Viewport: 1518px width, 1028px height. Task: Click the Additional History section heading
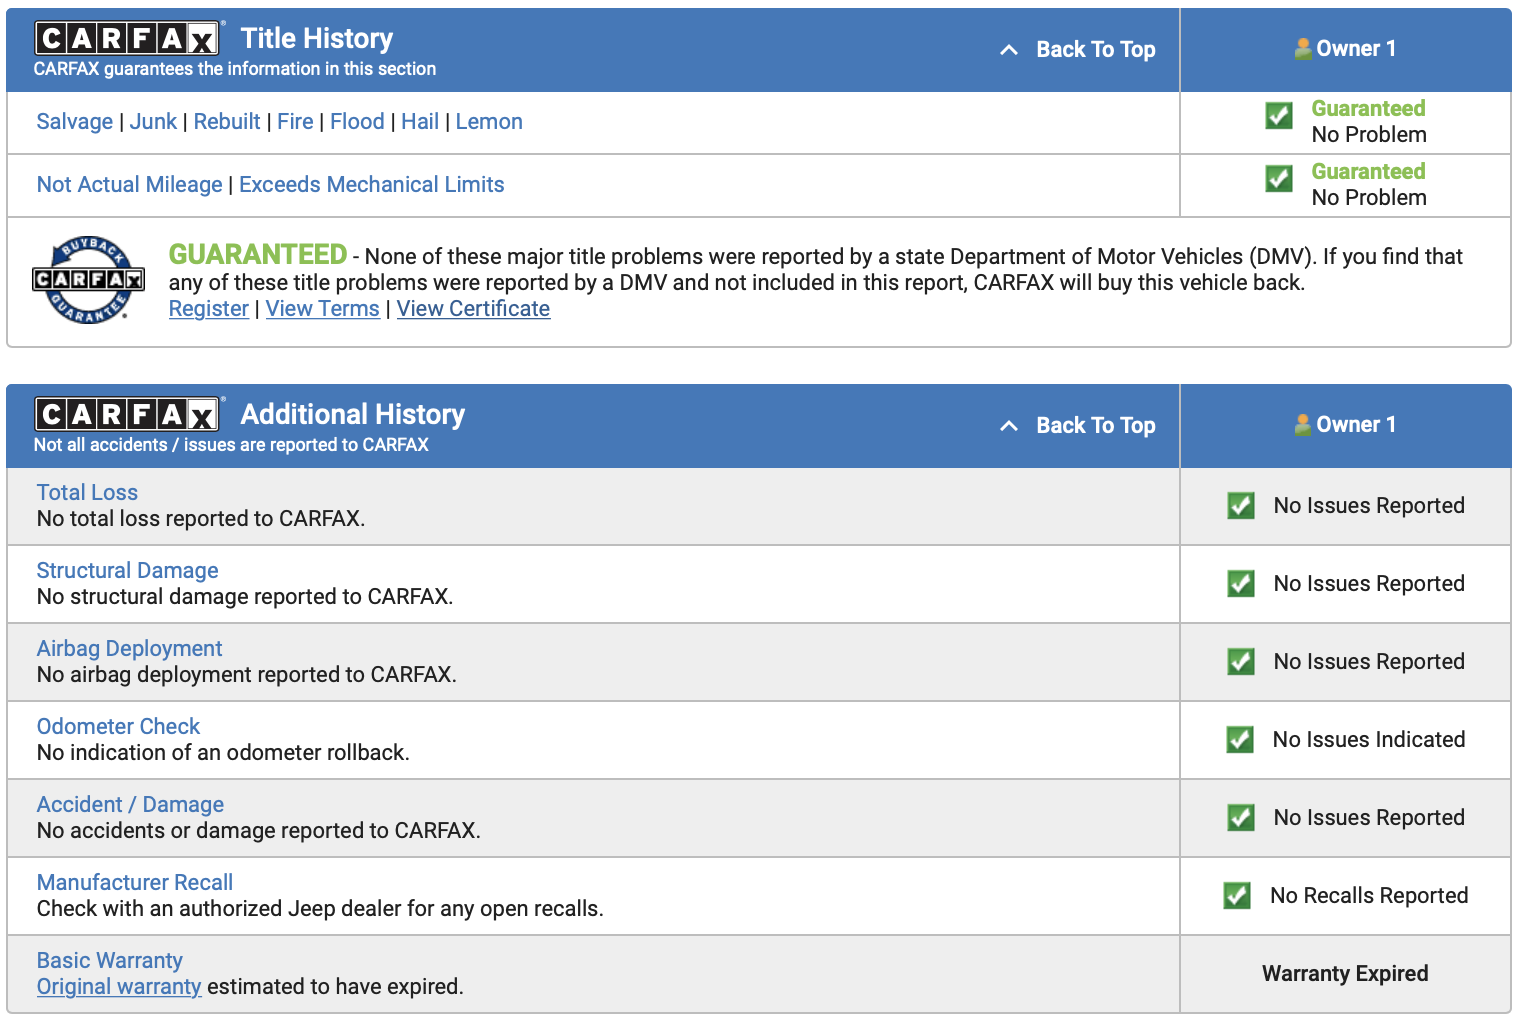[353, 414]
